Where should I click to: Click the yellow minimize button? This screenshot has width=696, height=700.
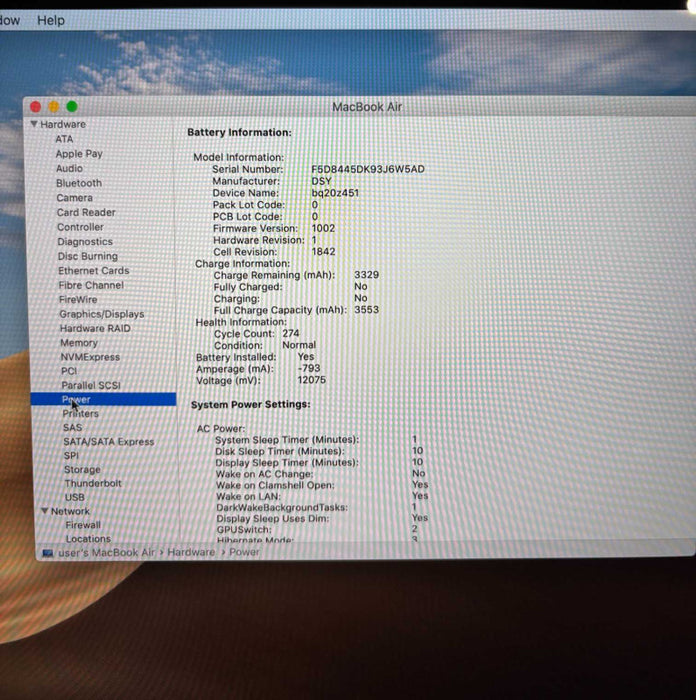tap(54, 107)
